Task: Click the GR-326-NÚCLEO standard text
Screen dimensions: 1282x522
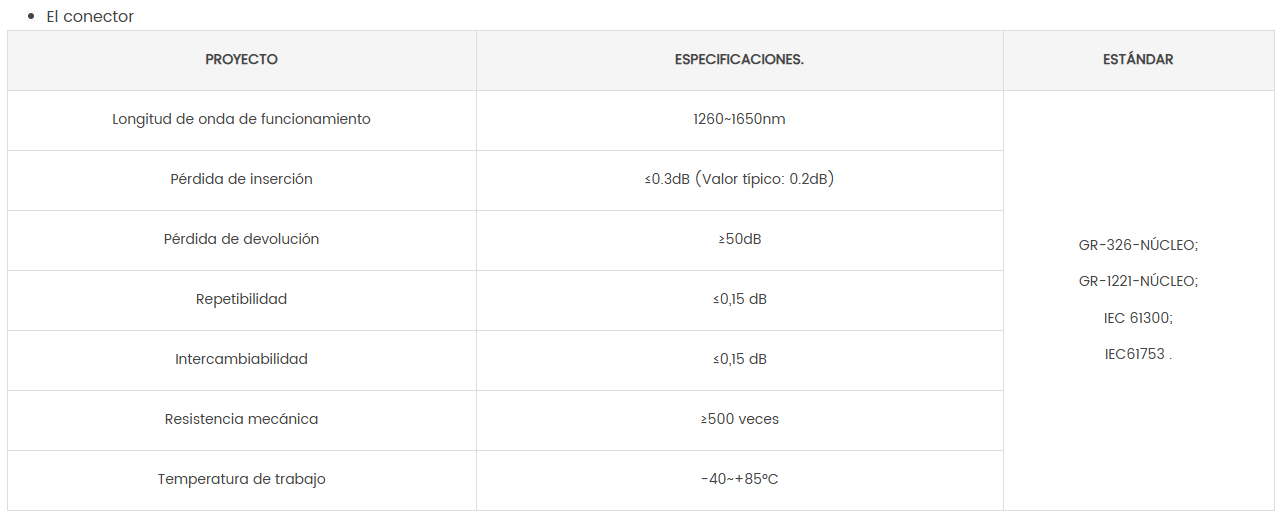Action: (1138, 245)
